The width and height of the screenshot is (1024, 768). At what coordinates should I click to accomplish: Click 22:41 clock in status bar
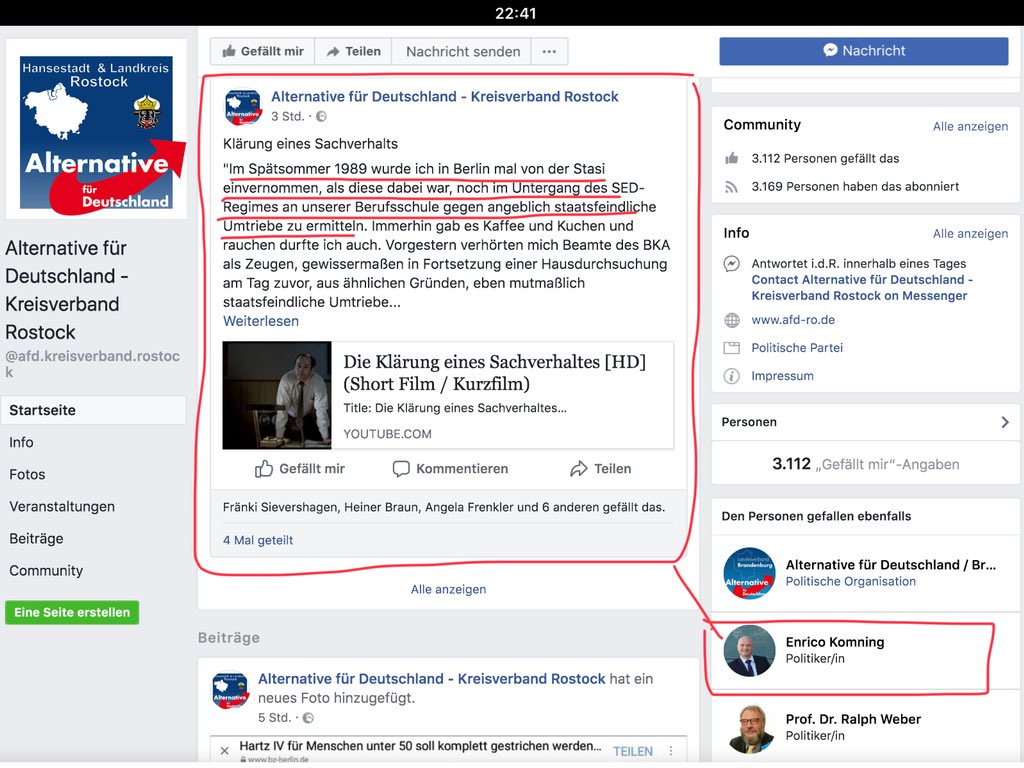515,13
